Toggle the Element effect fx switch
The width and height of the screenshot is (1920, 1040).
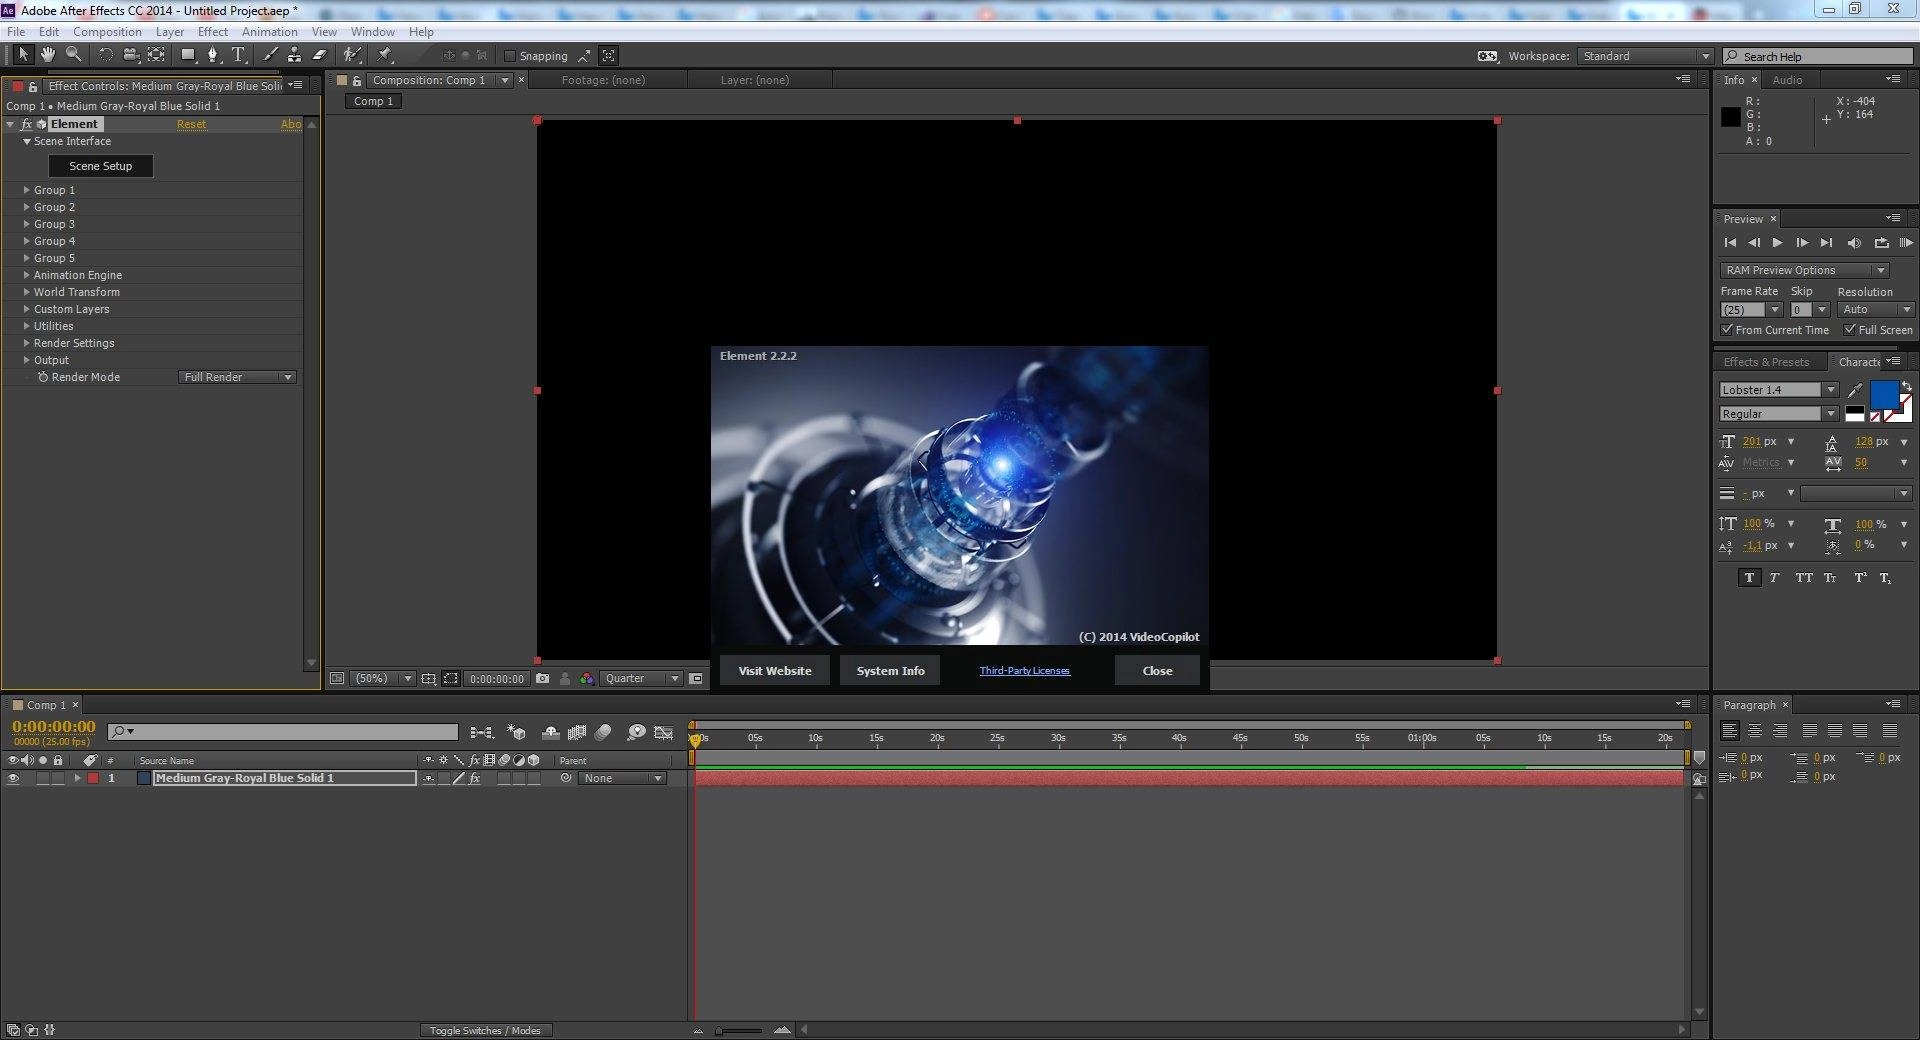(x=27, y=124)
